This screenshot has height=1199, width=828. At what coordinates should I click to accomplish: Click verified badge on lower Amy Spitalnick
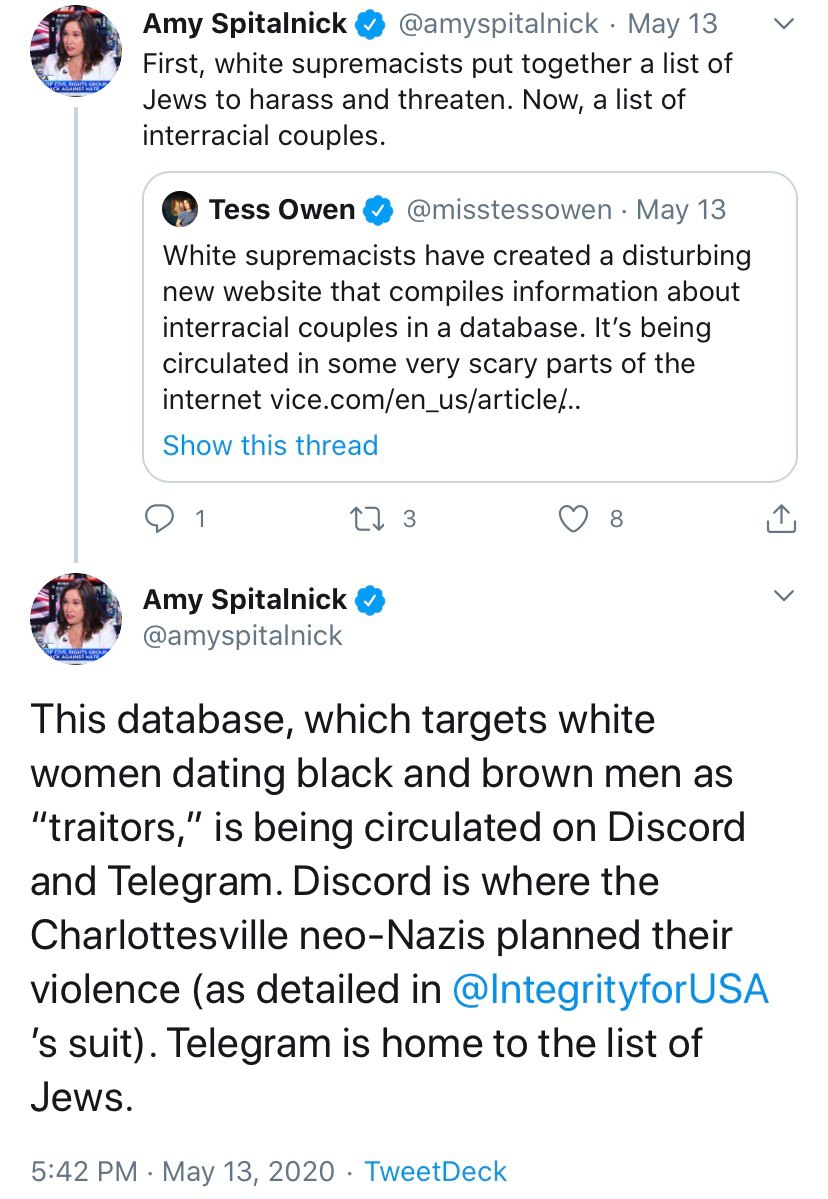372,600
